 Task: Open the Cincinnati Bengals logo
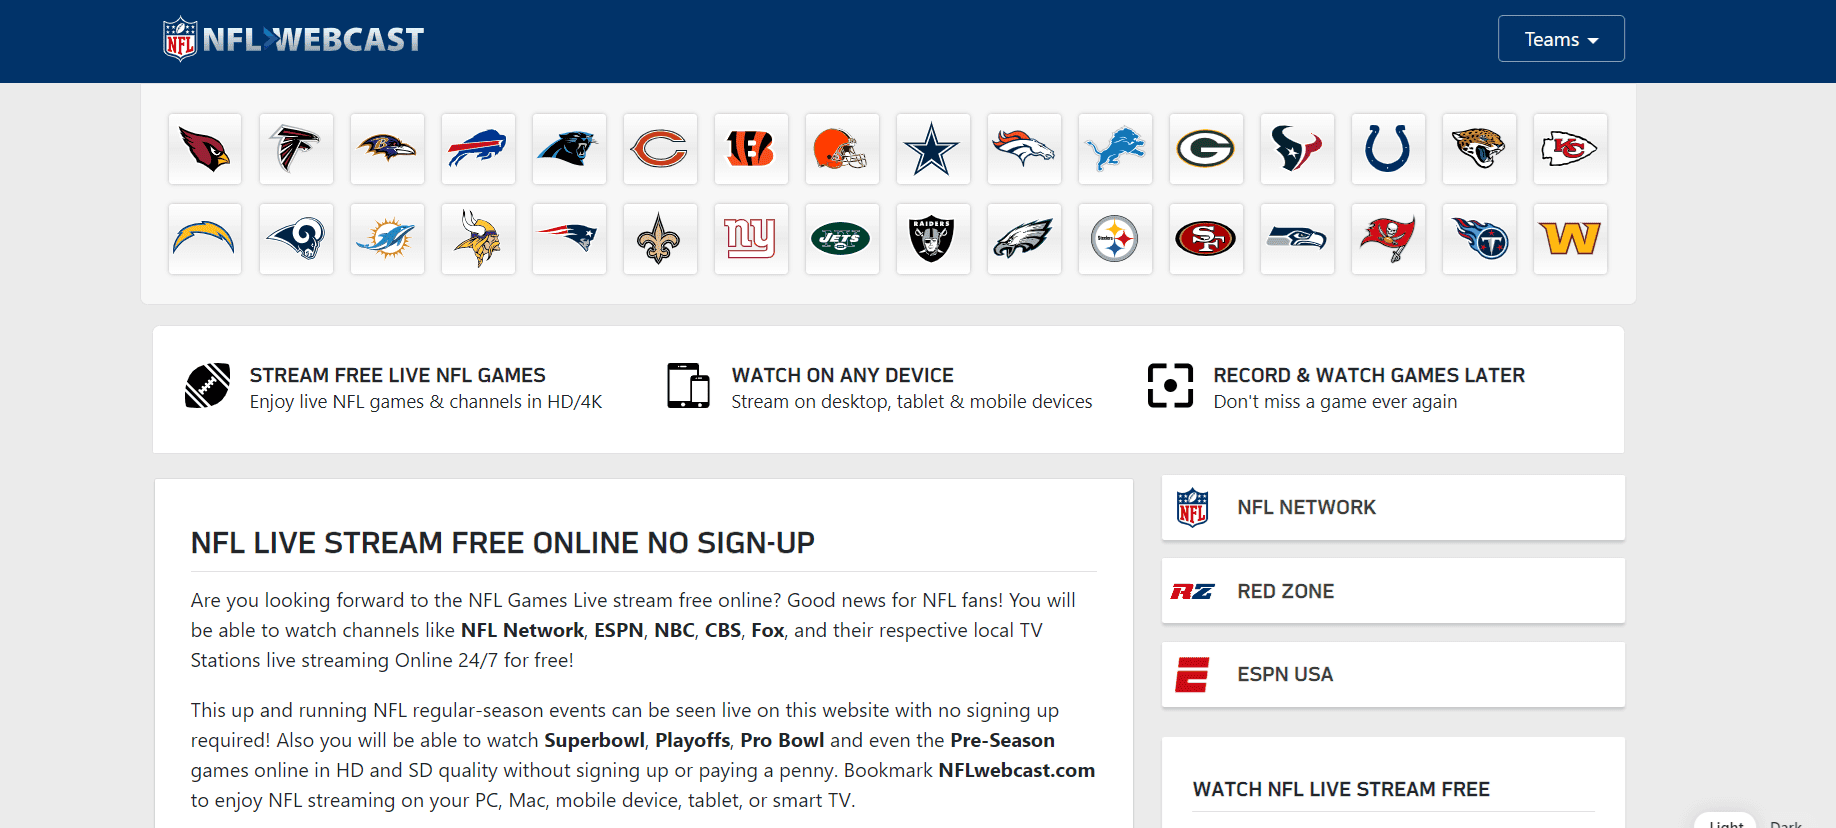[751, 149]
